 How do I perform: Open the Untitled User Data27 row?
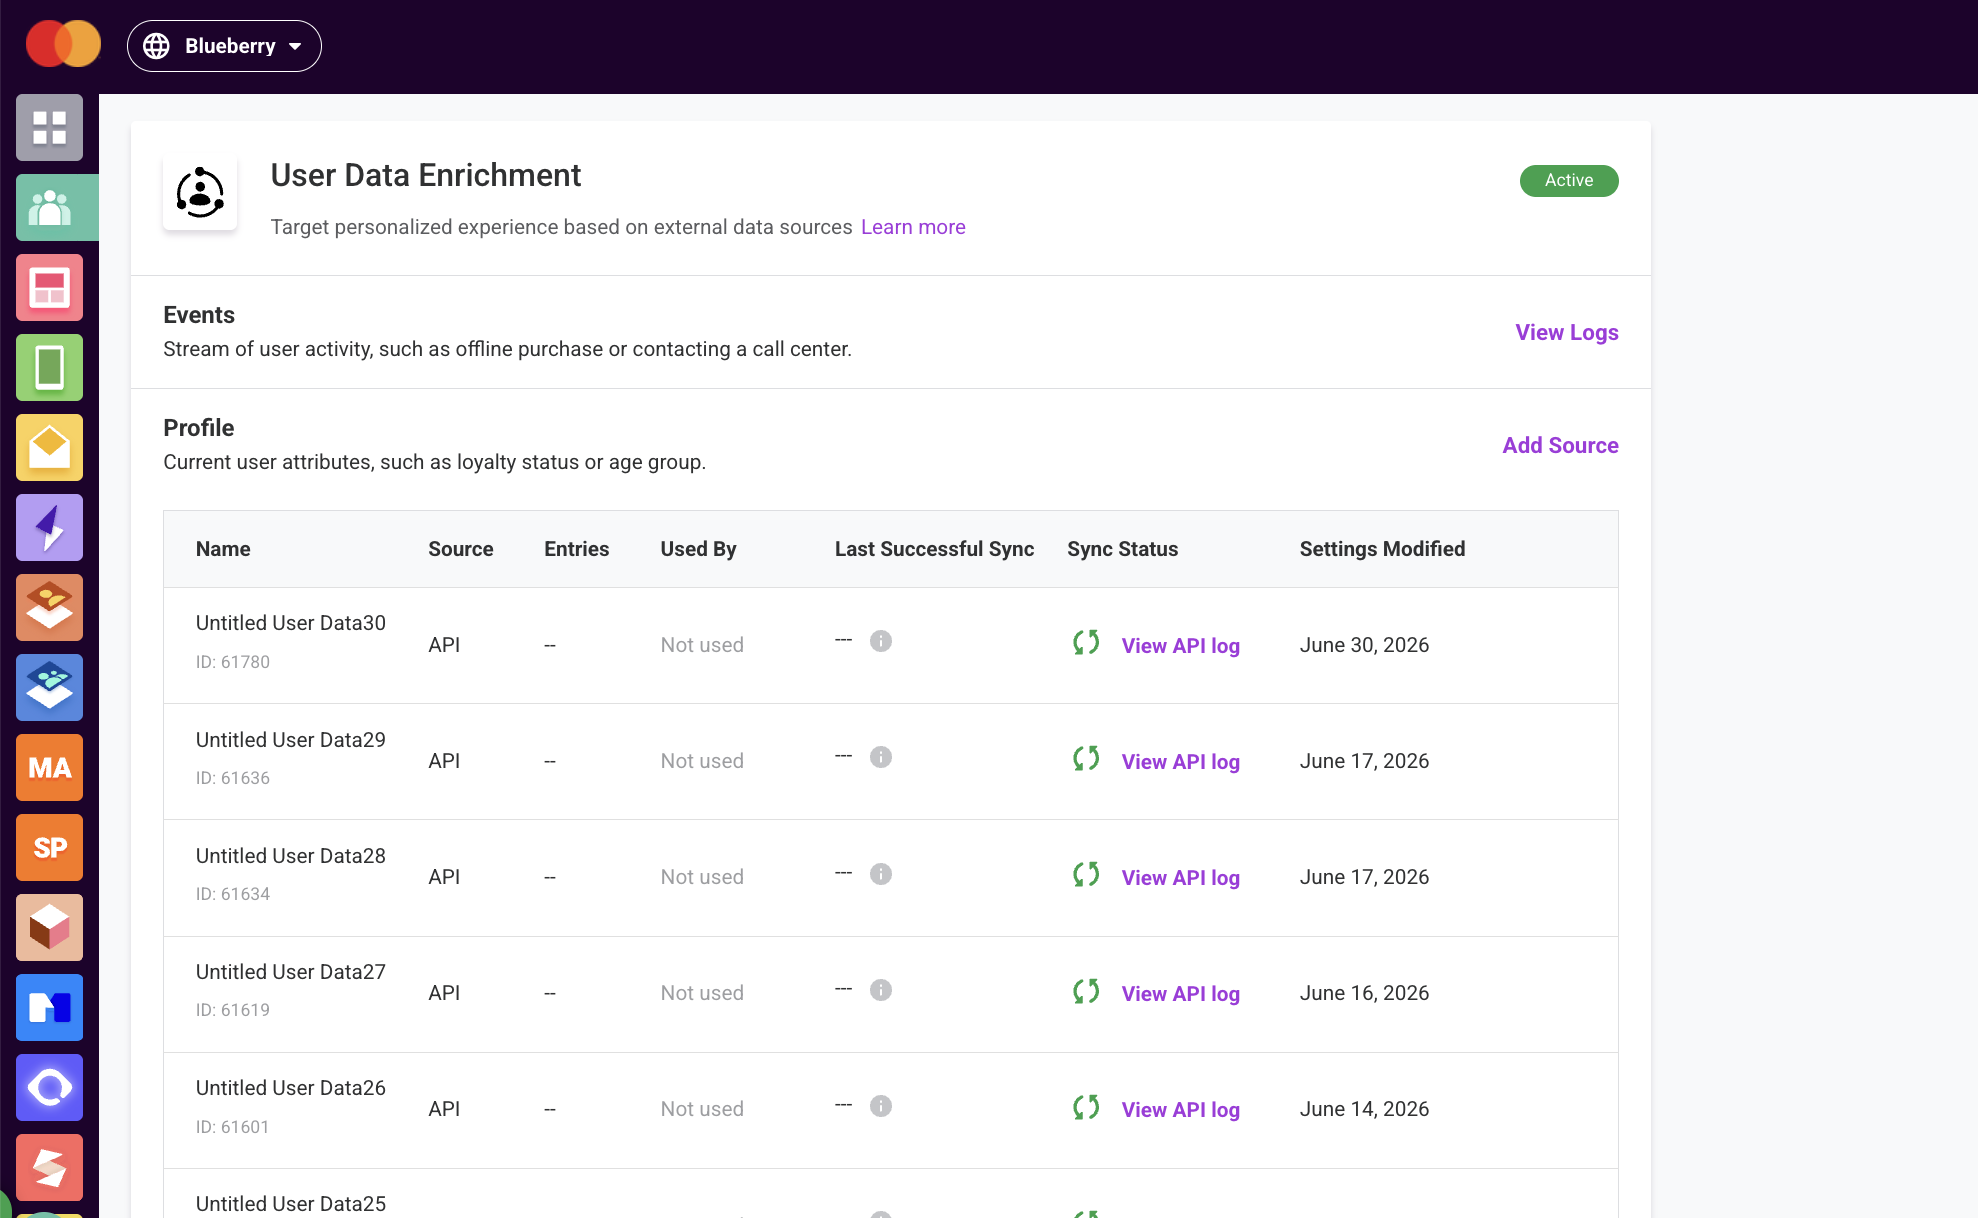[x=890, y=994]
